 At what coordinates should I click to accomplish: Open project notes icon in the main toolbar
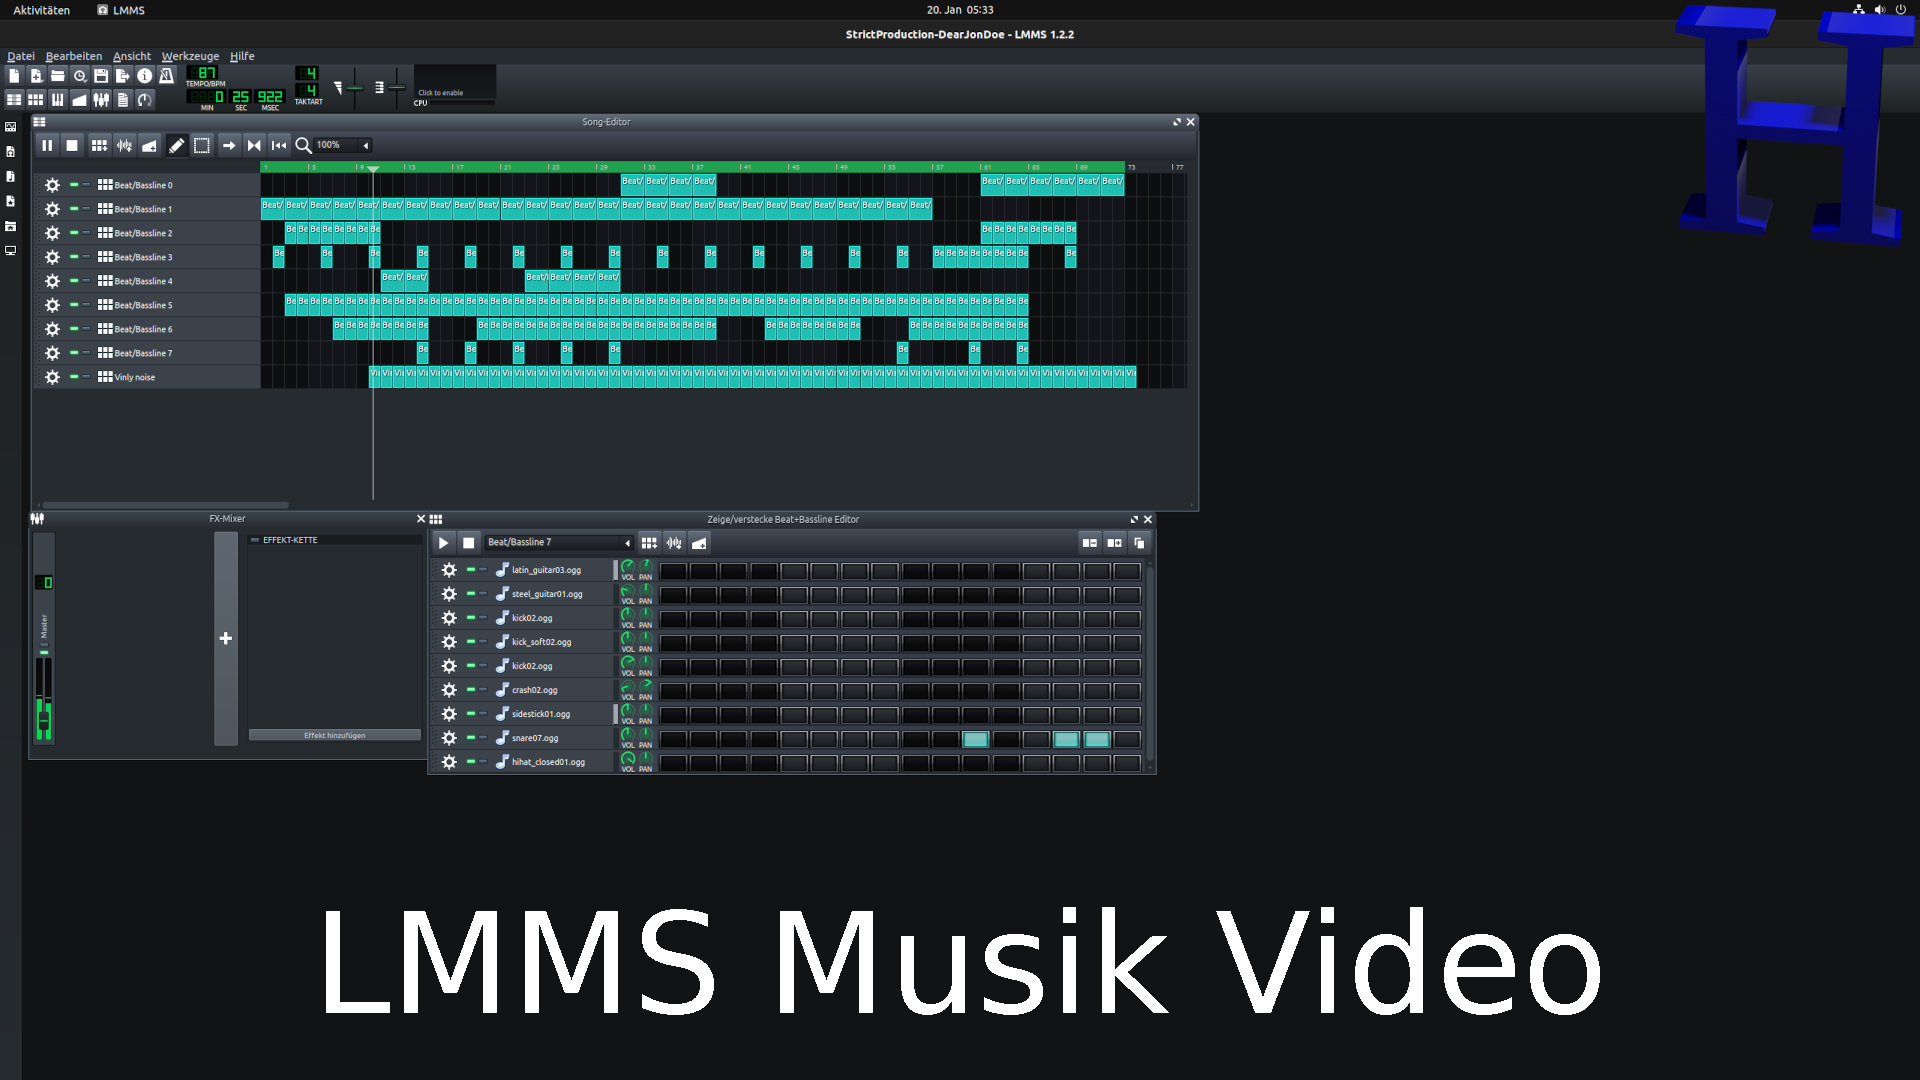click(x=123, y=100)
